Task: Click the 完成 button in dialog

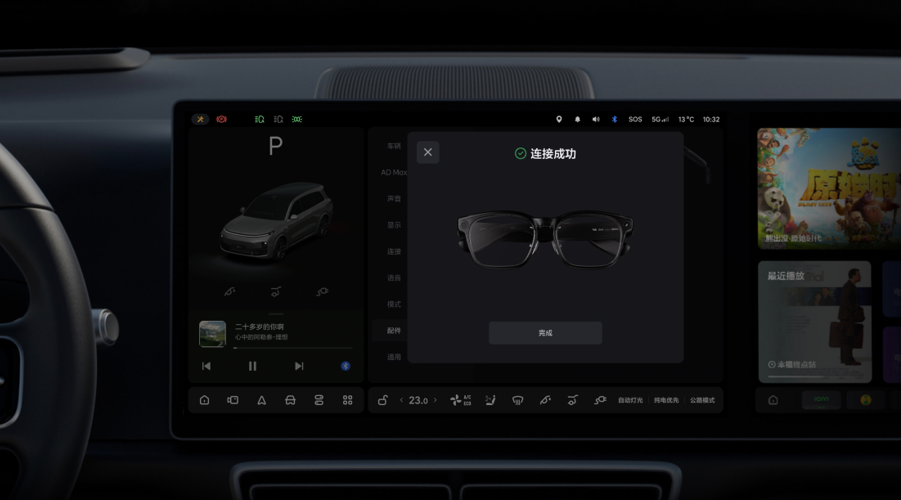Action: click(545, 333)
